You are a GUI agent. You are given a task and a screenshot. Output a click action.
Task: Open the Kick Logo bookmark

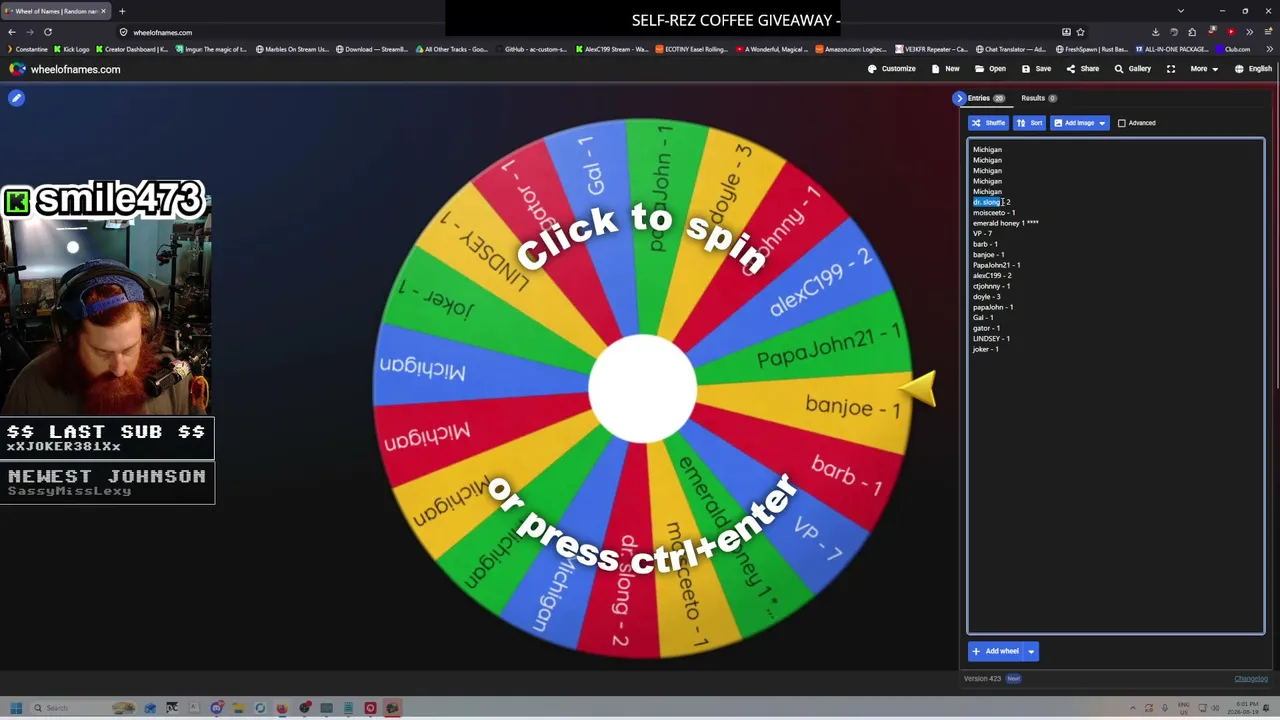point(71,49)
